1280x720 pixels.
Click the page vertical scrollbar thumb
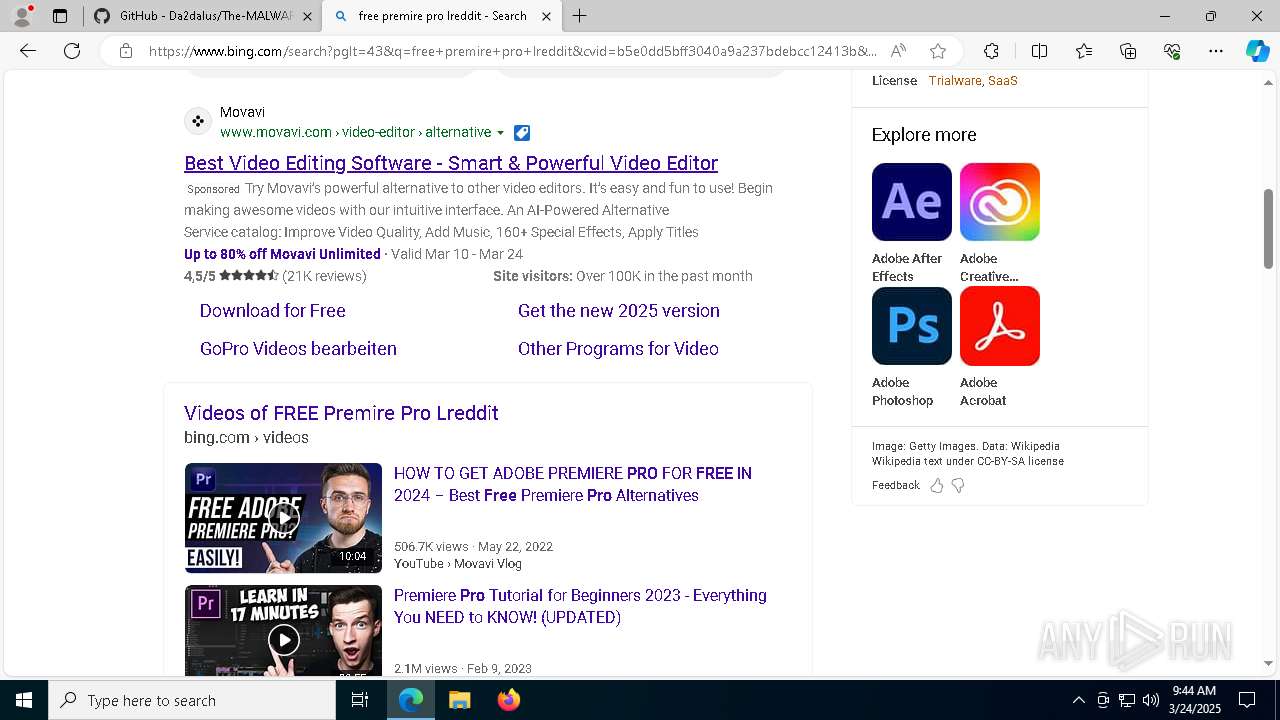pos(1268,228)
